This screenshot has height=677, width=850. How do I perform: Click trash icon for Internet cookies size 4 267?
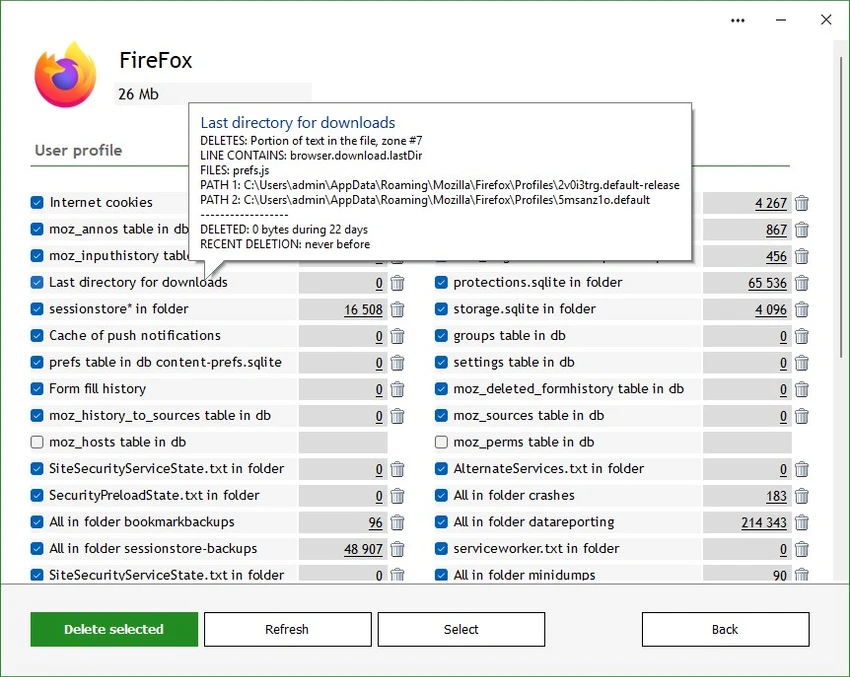(x=801, y=203)
